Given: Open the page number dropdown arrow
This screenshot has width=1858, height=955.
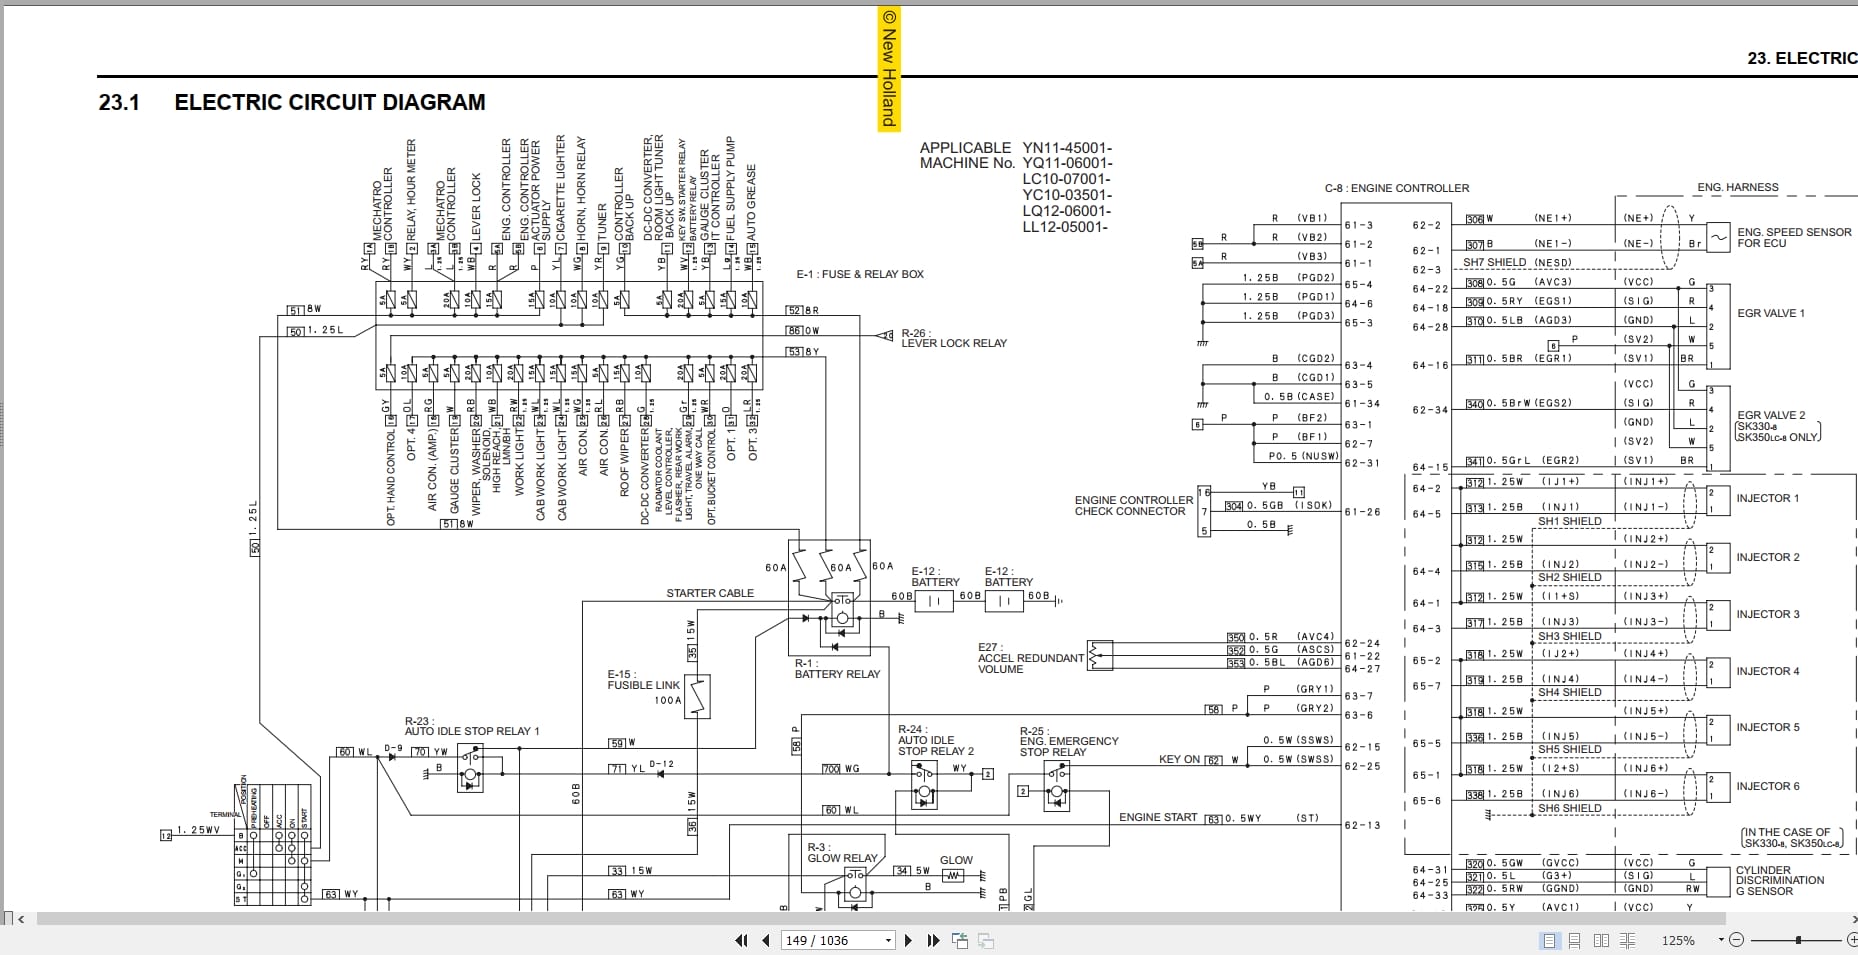Looking at the screenshot, I should click(x=888, y=940).
